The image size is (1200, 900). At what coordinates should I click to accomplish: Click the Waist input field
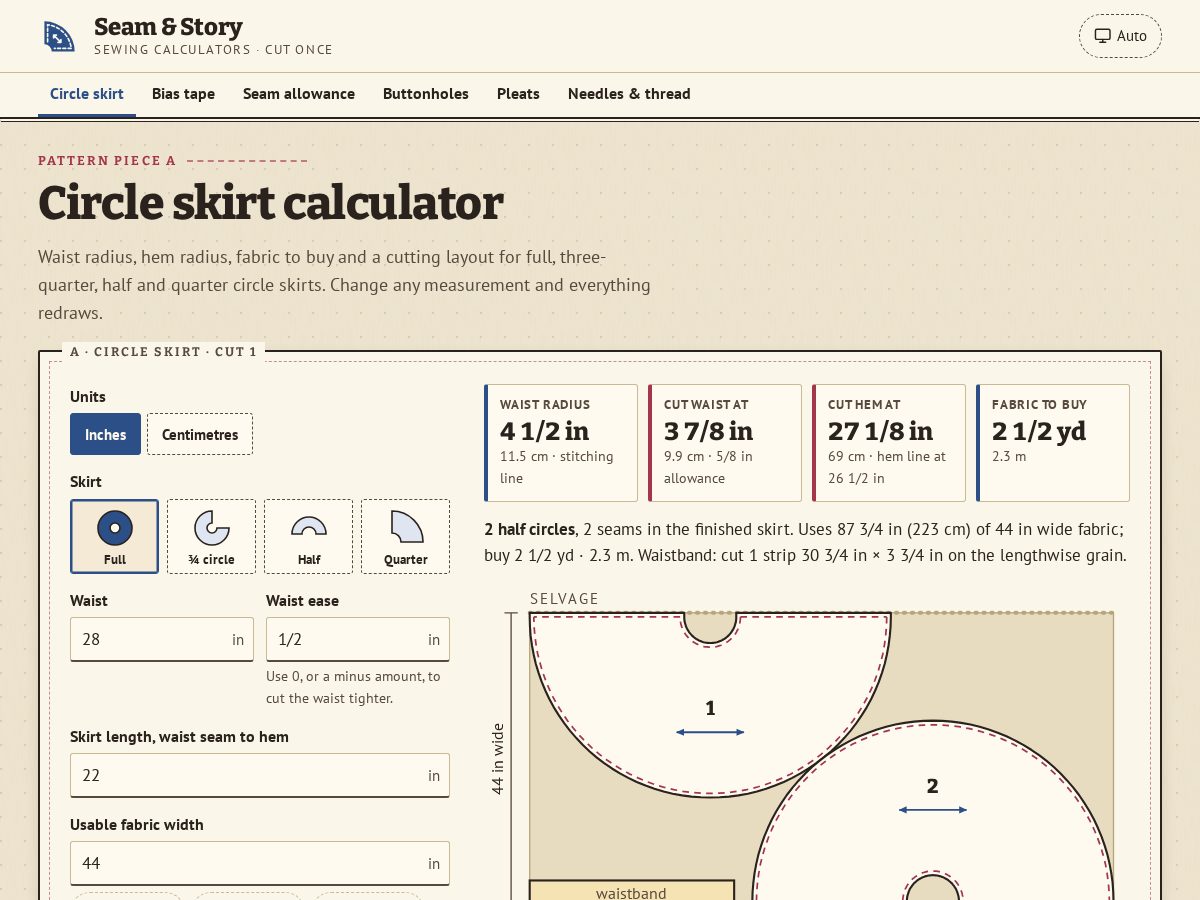[162, 639]
